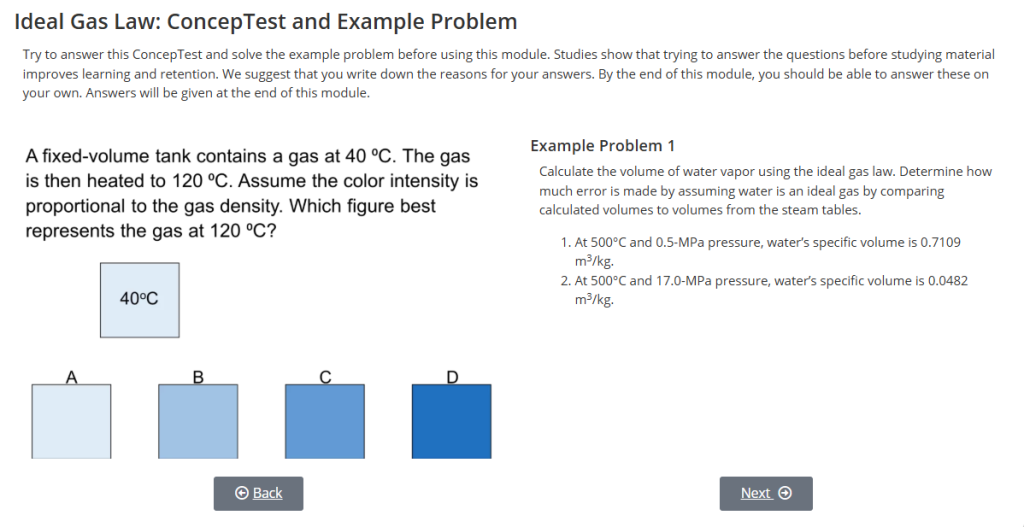This screenshot has height=527, width=1024.
Task: Click the letter C label
Action: click(325, 377)
